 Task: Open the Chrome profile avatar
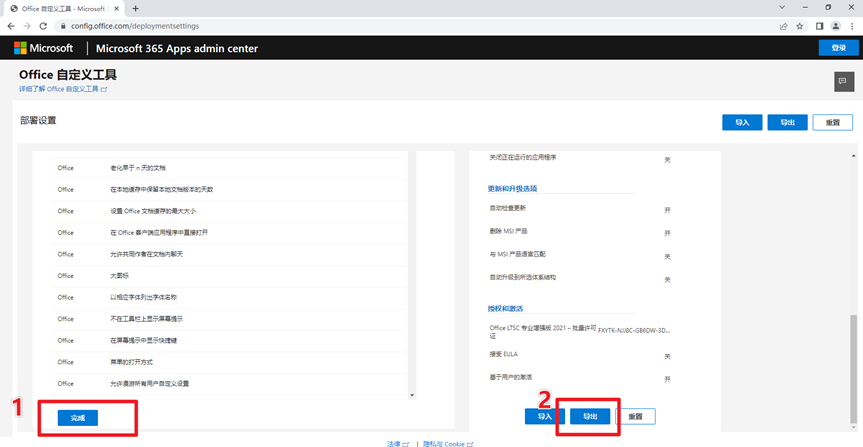[x=835, y=26]
